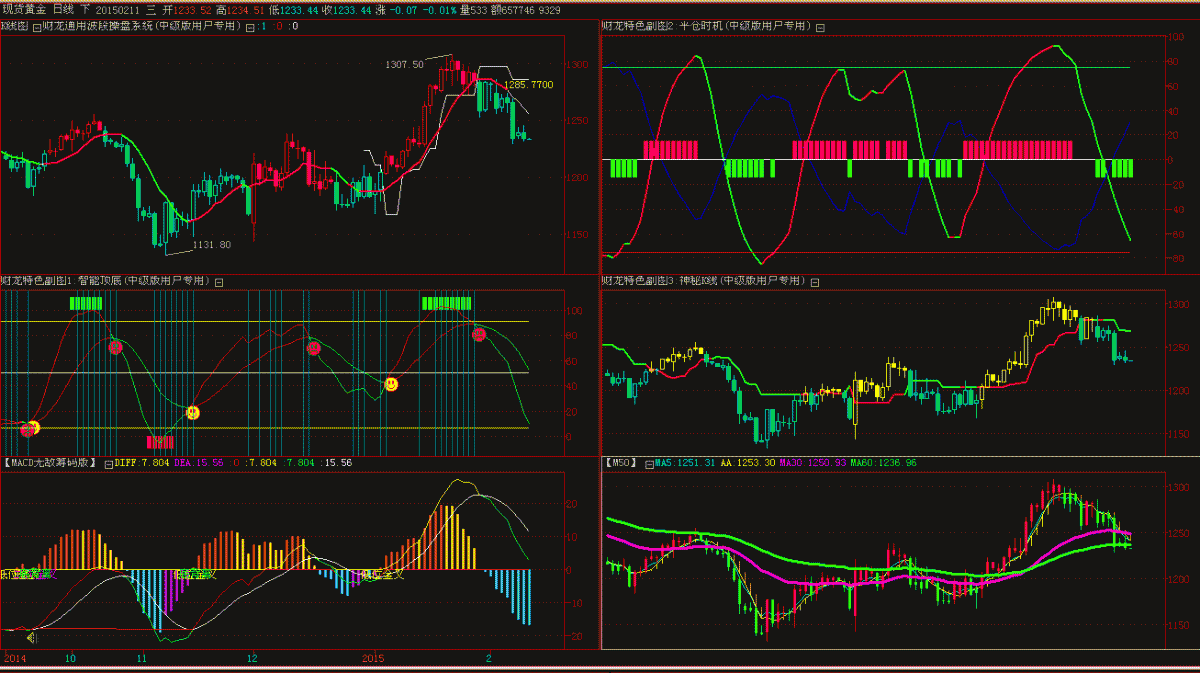This screenshot has height=673, width=1200.
Task: Click the yellow smiley marker near level 20
Action: pyautogui.click(x=193, y=412)
